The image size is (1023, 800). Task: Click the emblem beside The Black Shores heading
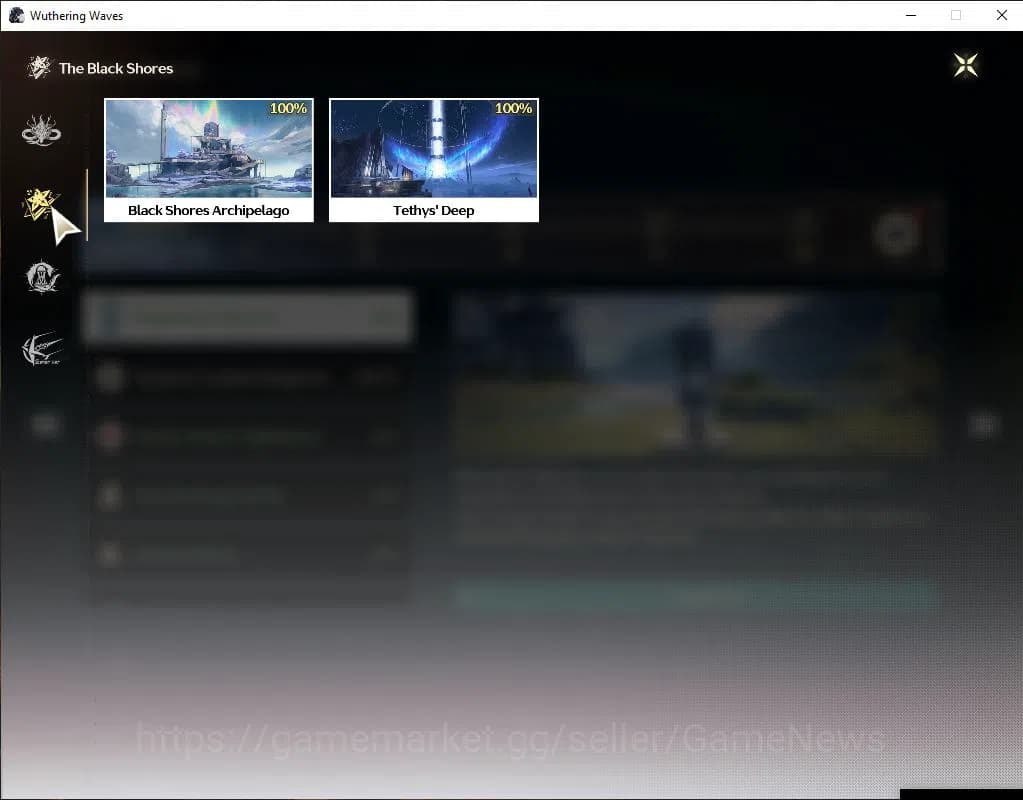(x=39, y=68)
